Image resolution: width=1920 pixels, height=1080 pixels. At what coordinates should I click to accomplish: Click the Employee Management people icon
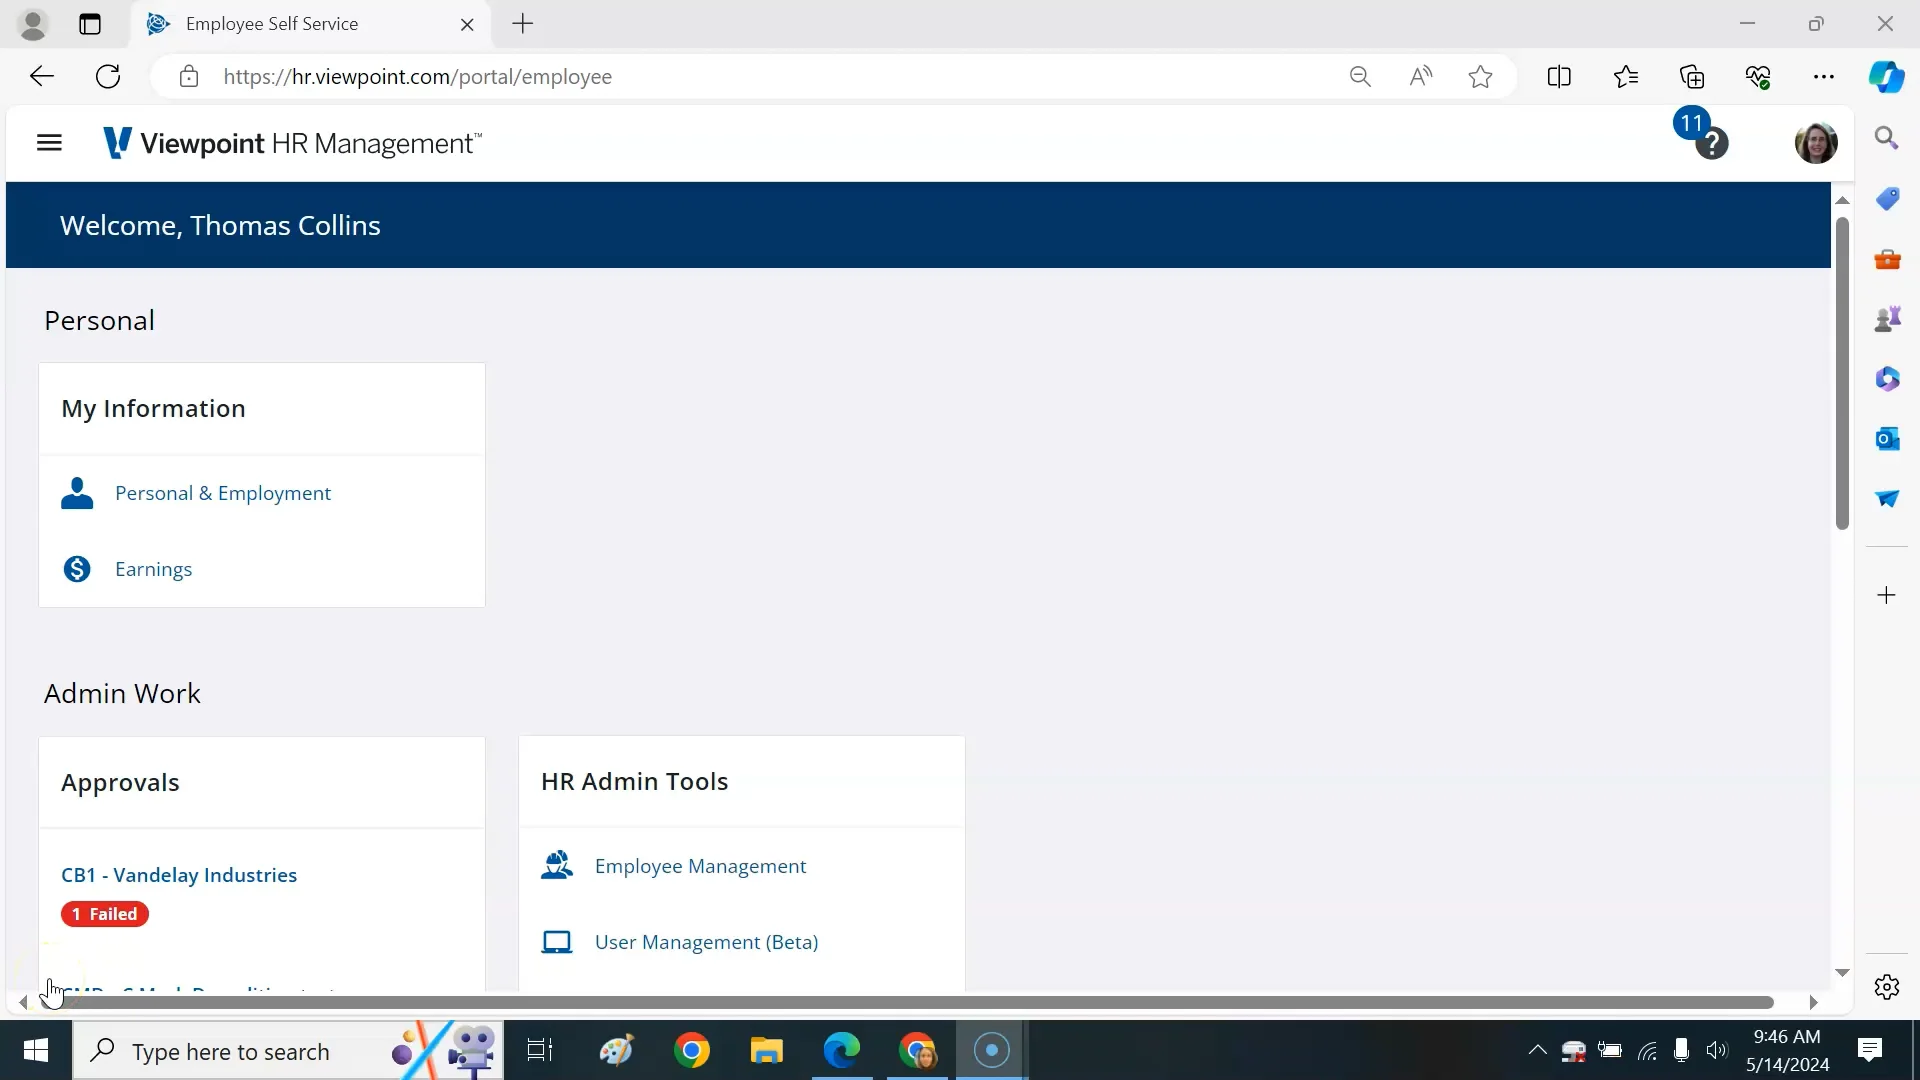tap(557, 865)
